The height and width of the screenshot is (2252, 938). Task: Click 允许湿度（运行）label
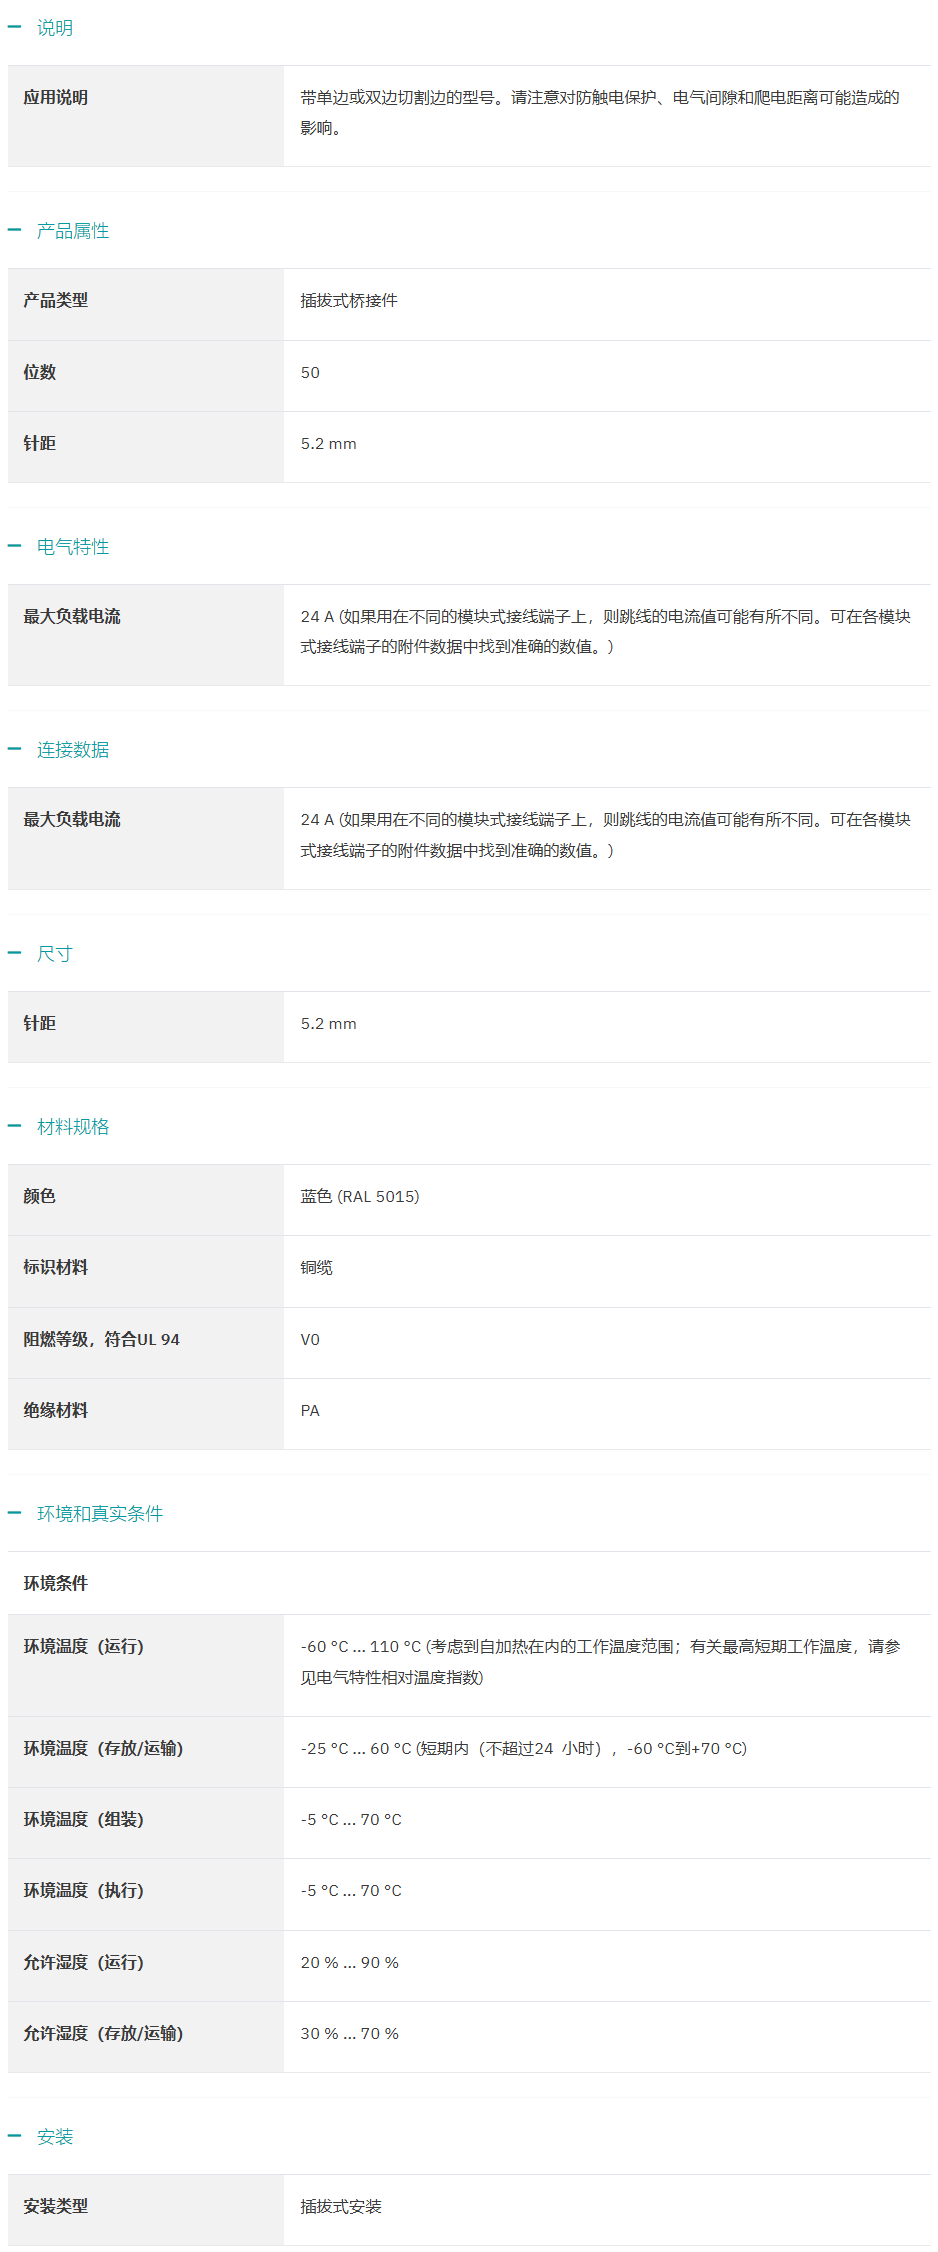[x=84, y=1963]
